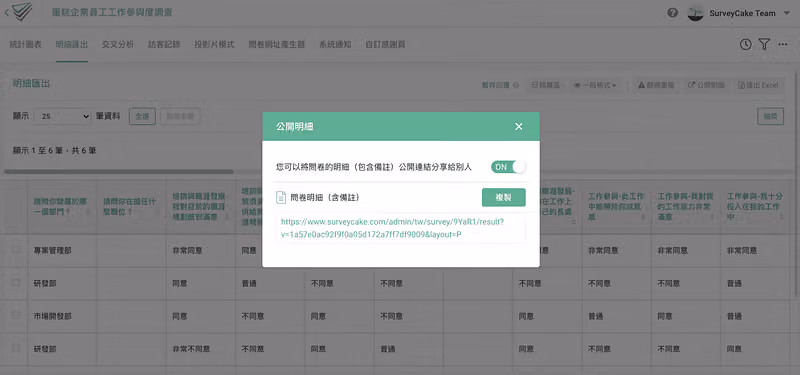Click the SurveyCake Team avatar
Viewport: 800px width, 375px height.
coord(695,13)
